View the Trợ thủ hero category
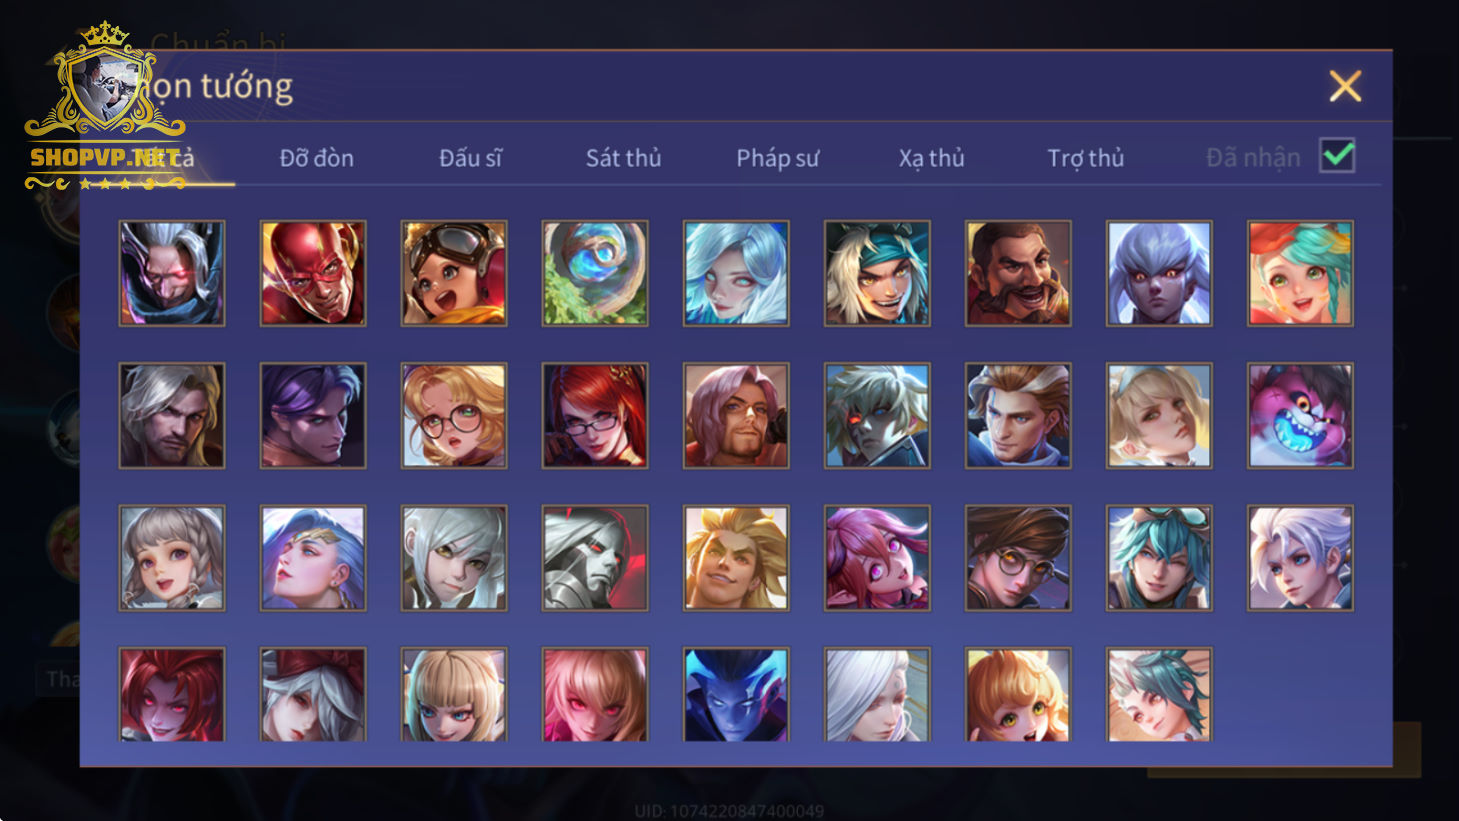Screen dimensions: 1459x821 [x=1085, y=158]
